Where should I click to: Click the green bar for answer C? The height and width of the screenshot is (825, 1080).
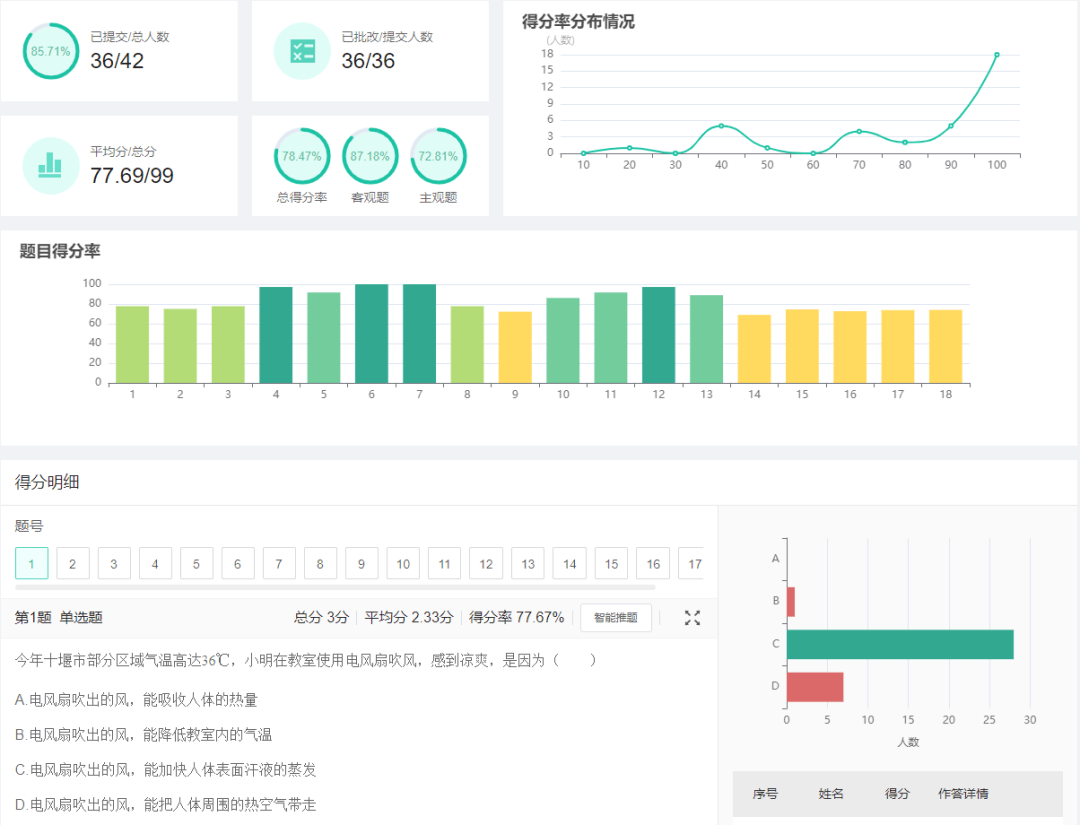click(x=900, y=644)
